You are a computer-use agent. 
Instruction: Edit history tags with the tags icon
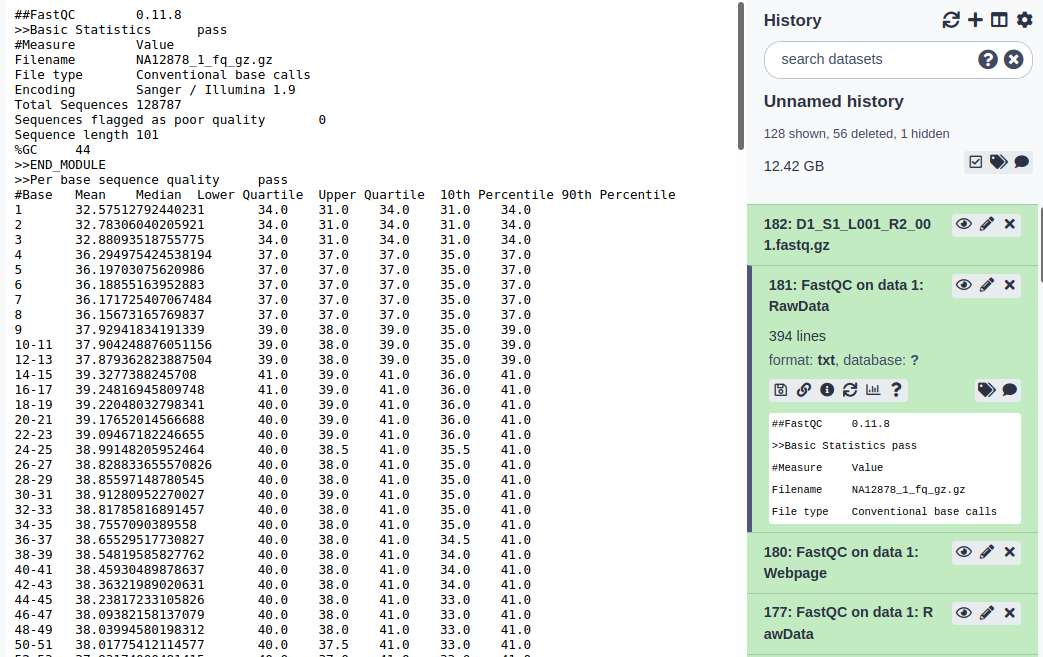[x=998, y=162]
